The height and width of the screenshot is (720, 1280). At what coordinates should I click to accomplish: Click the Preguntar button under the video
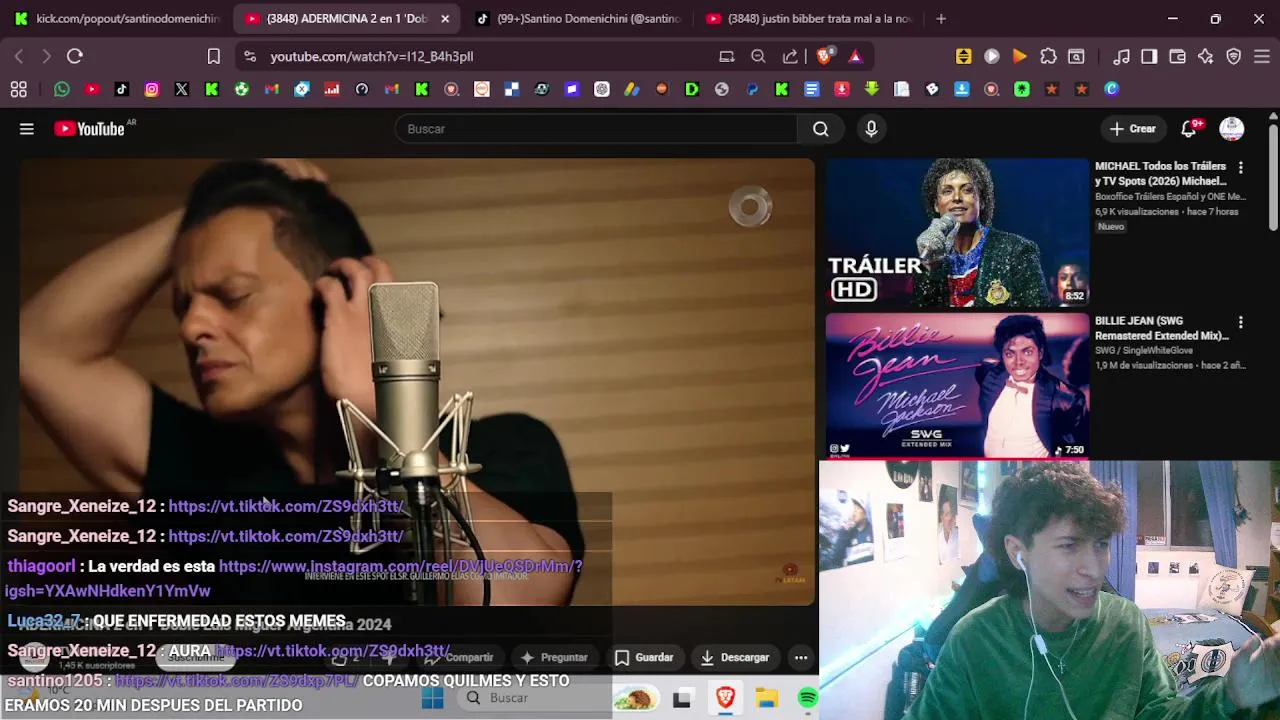[x=553, y=657]
